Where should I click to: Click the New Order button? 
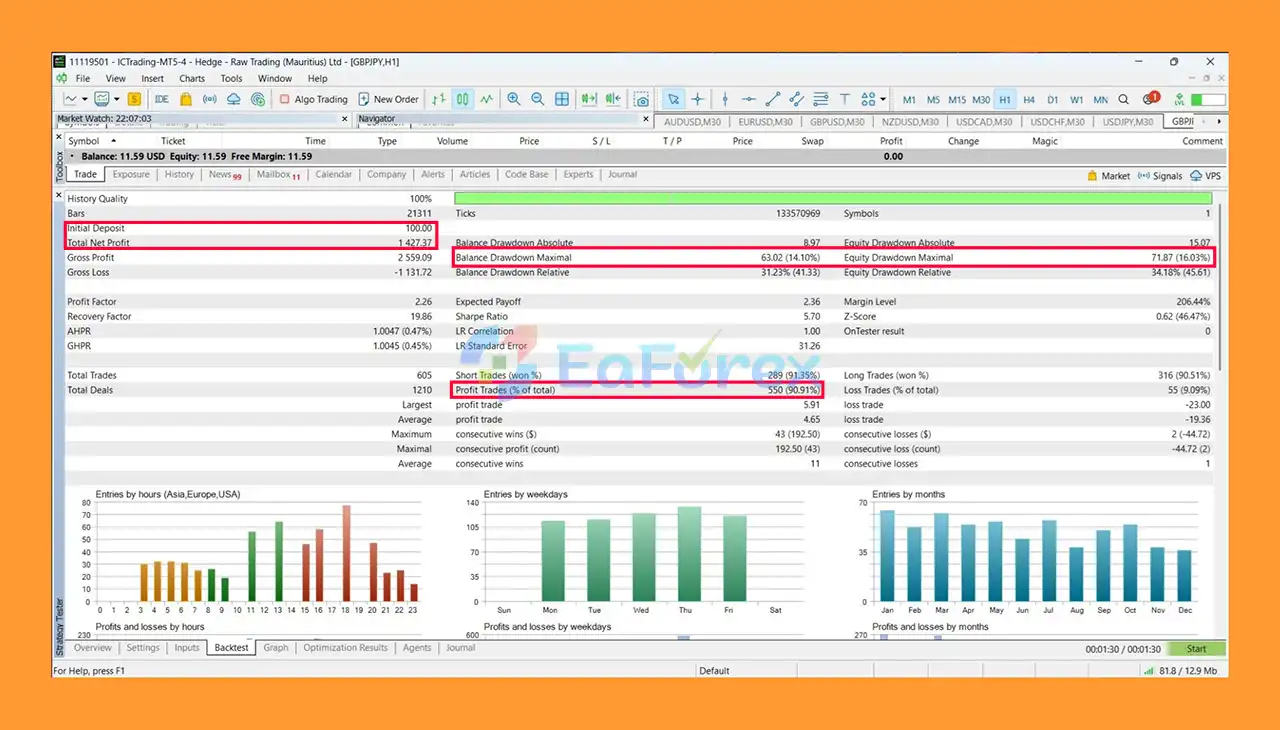[x=387, y=99]
